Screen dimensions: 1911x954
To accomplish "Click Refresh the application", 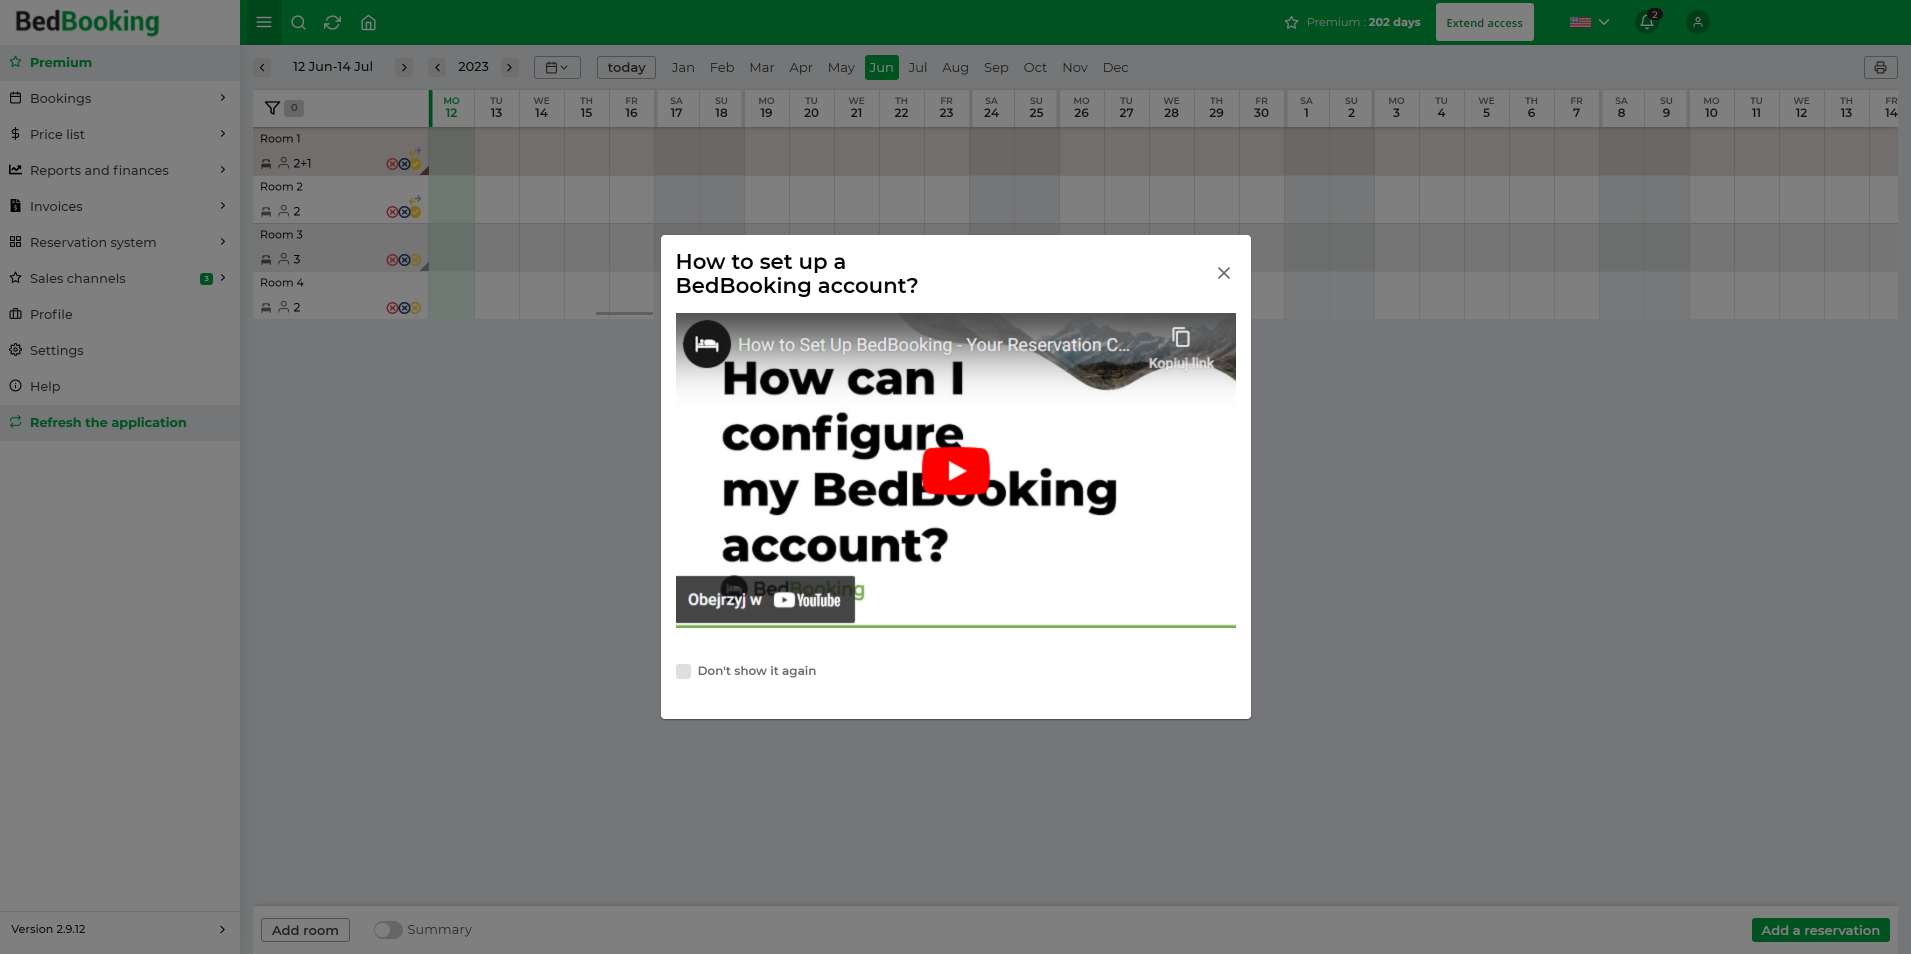I will [120, 422].
